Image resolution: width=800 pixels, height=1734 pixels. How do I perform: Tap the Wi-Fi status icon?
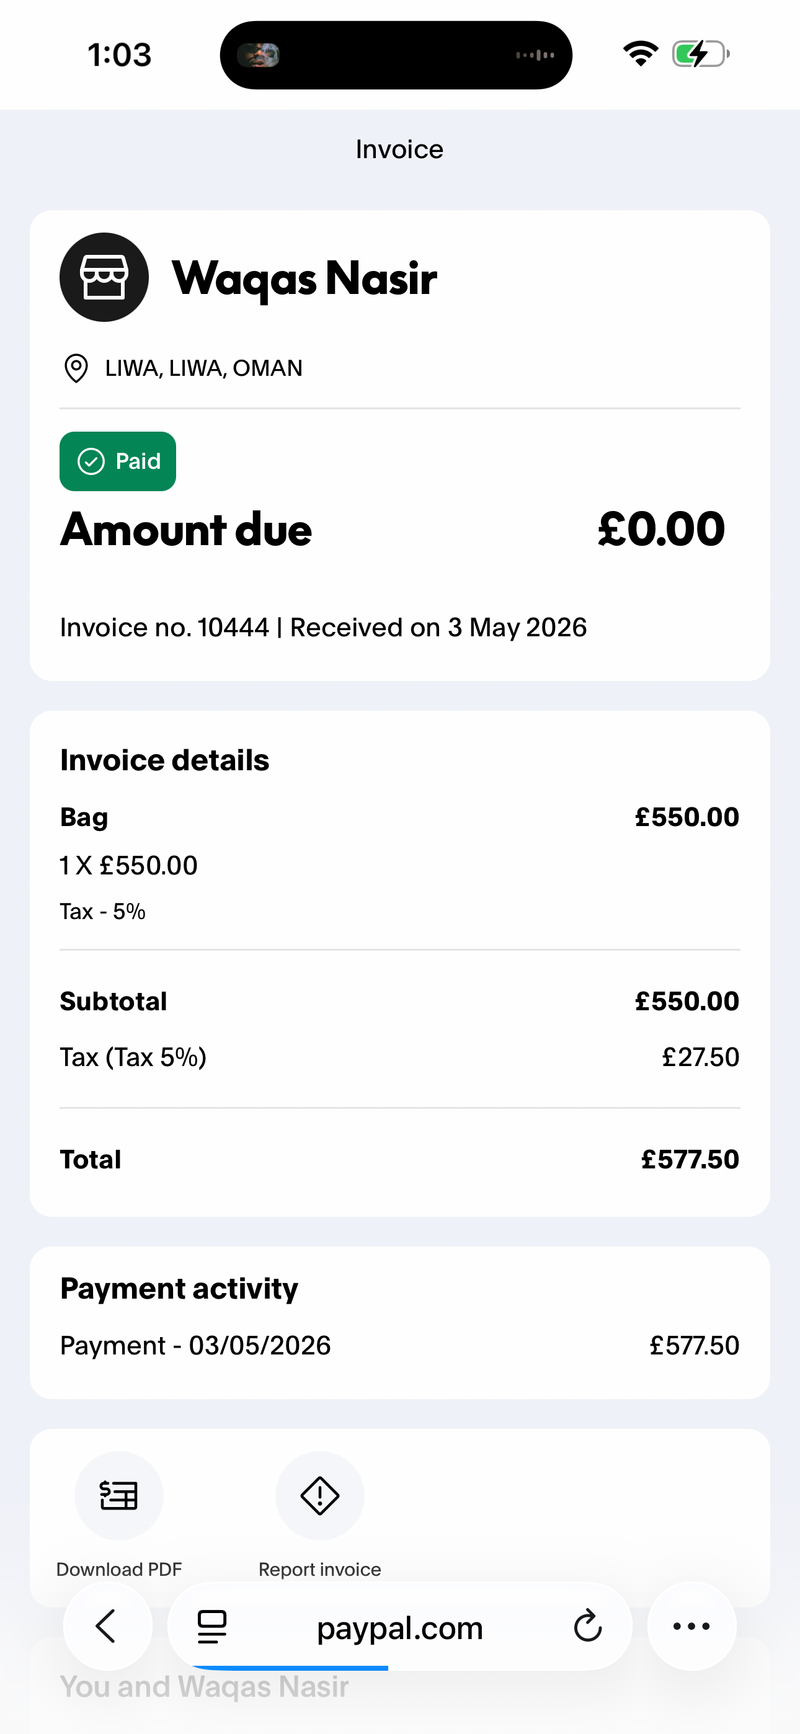point(640,53)
